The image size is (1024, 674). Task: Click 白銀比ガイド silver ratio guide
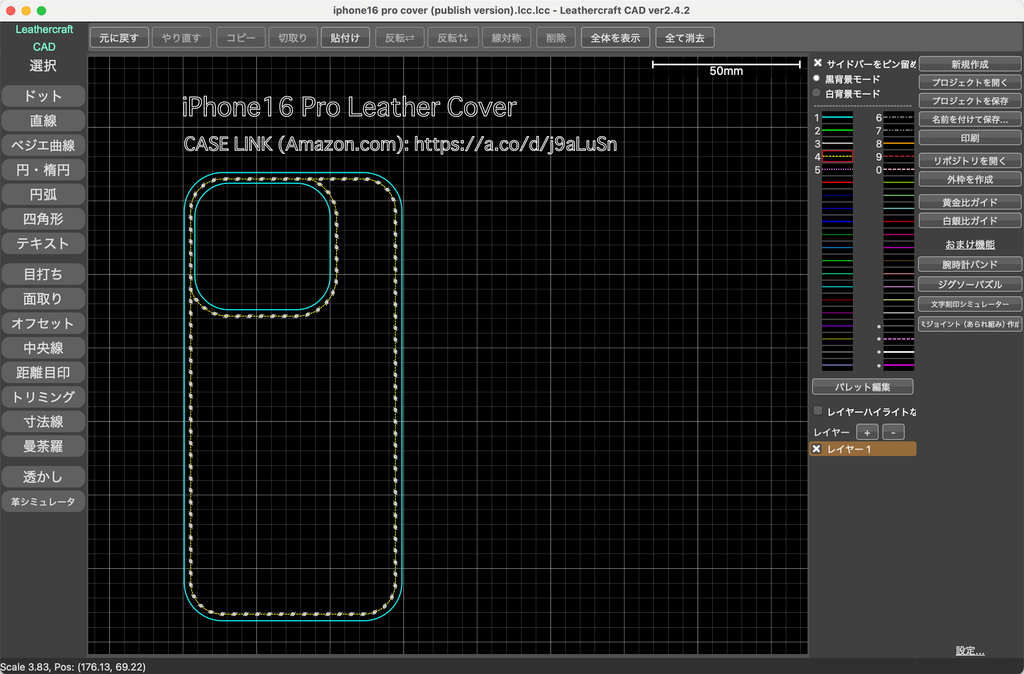[970, 221]
